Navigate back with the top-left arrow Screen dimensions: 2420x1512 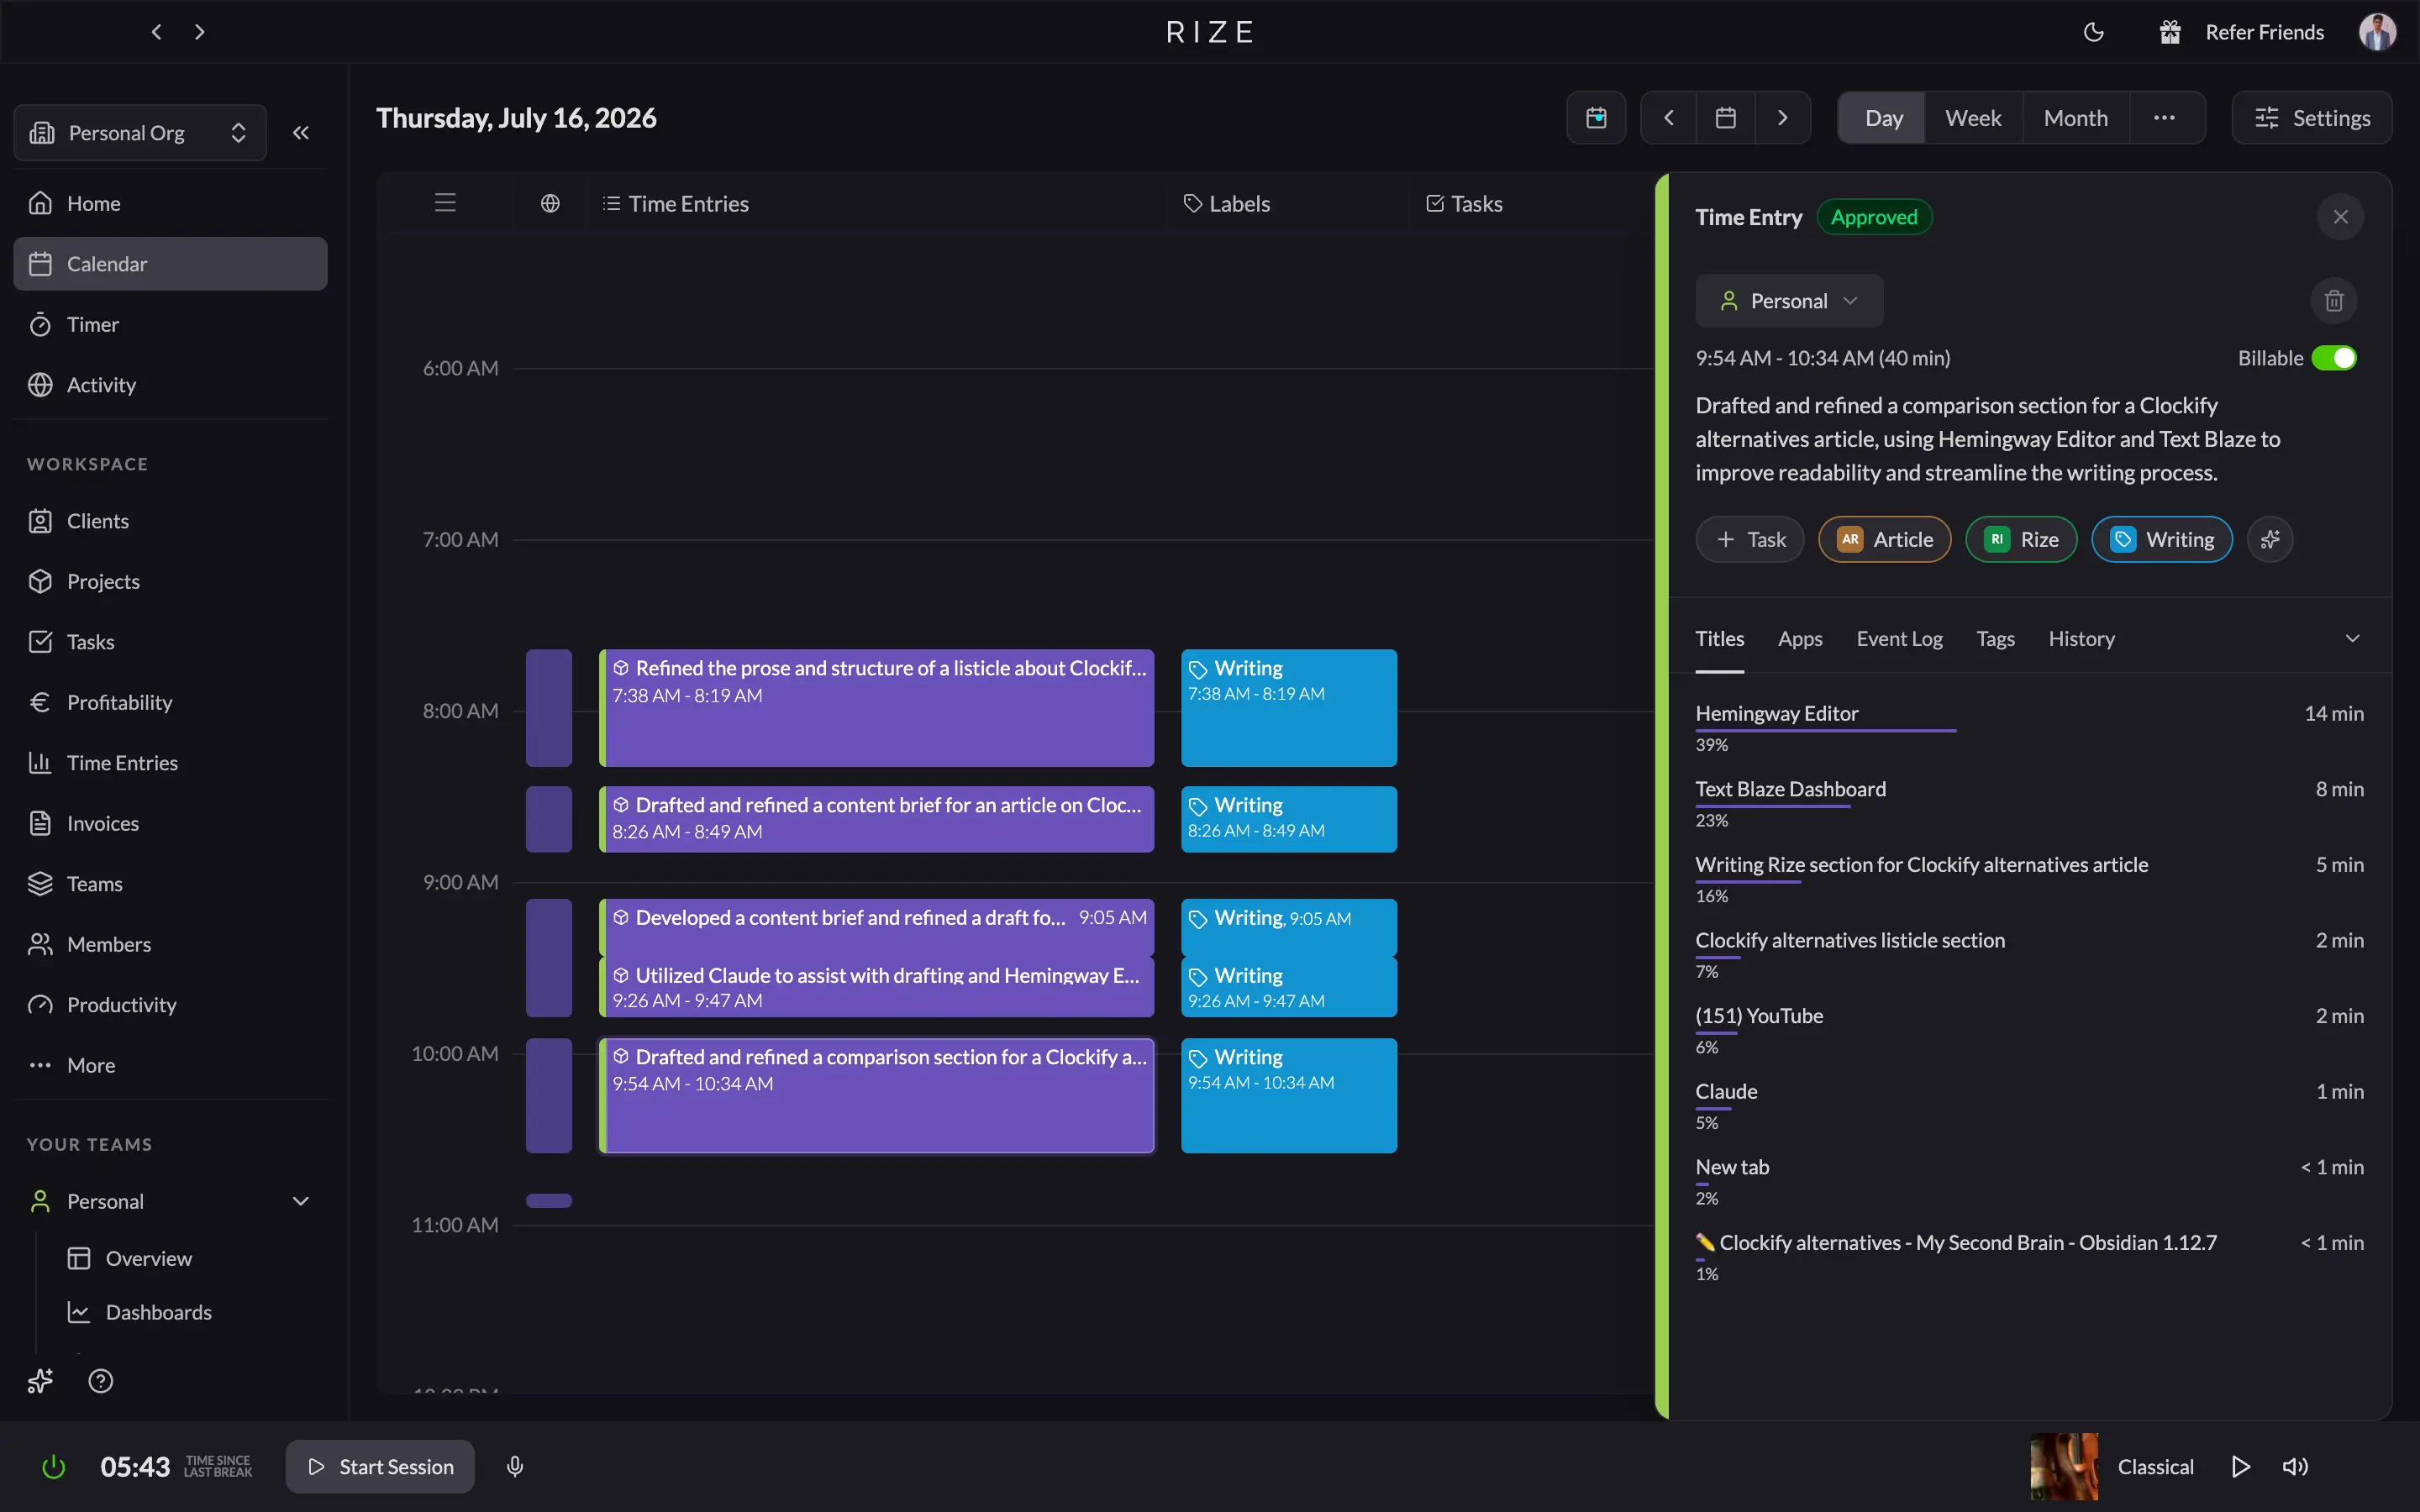pyautogui.click(x=156, y=32)
